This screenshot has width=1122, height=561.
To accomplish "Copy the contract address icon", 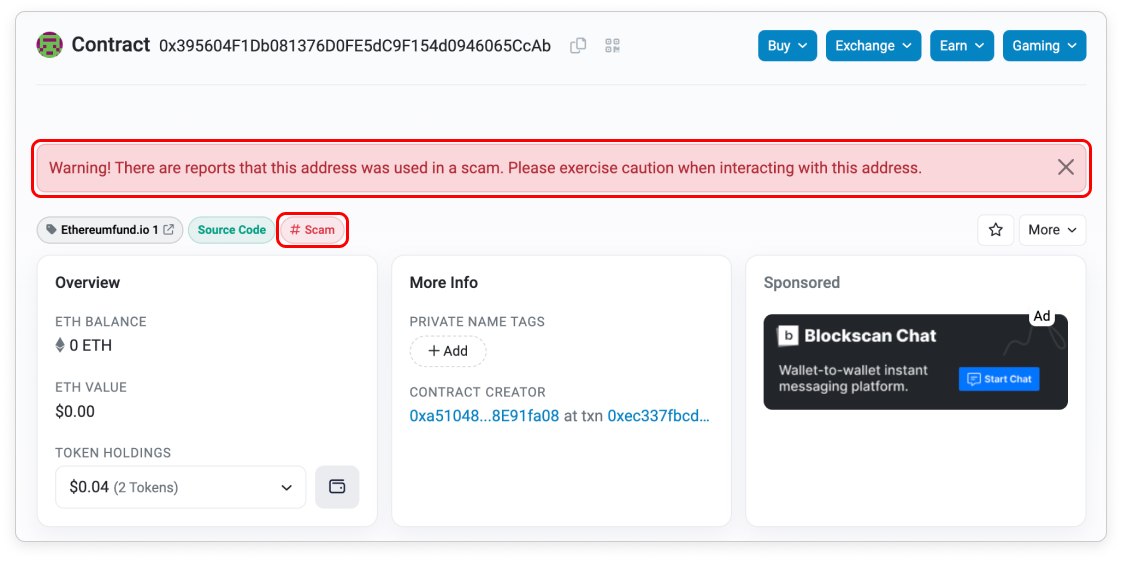I will 578,46.
